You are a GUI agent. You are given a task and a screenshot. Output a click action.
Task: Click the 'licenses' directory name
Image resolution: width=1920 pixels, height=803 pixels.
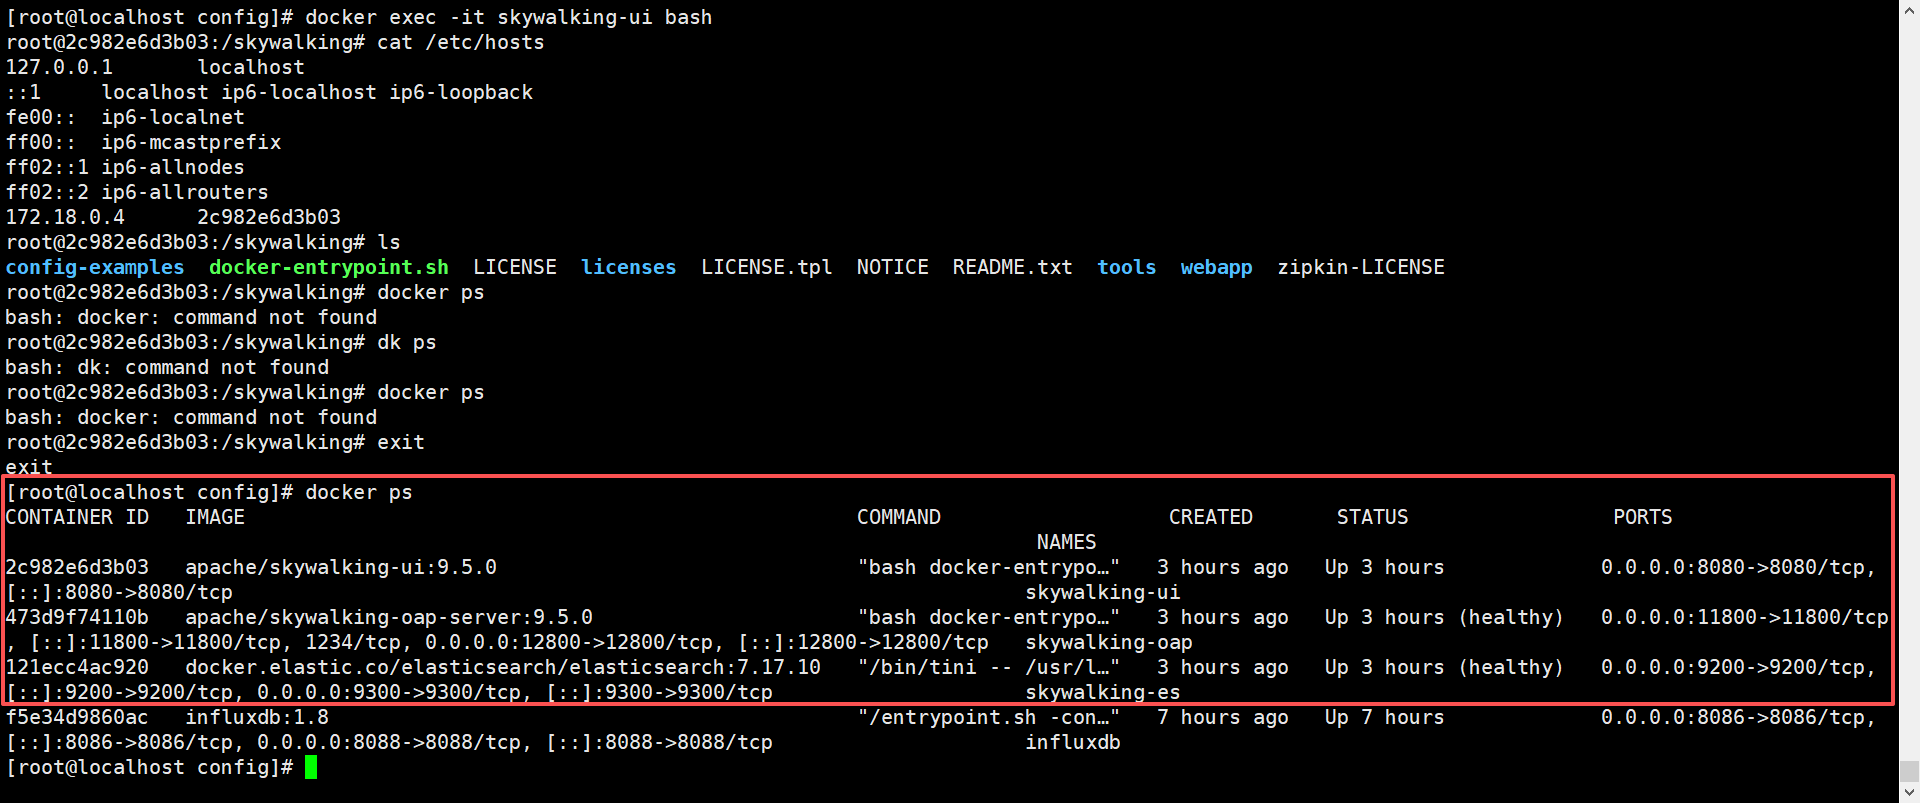(629, 267)
